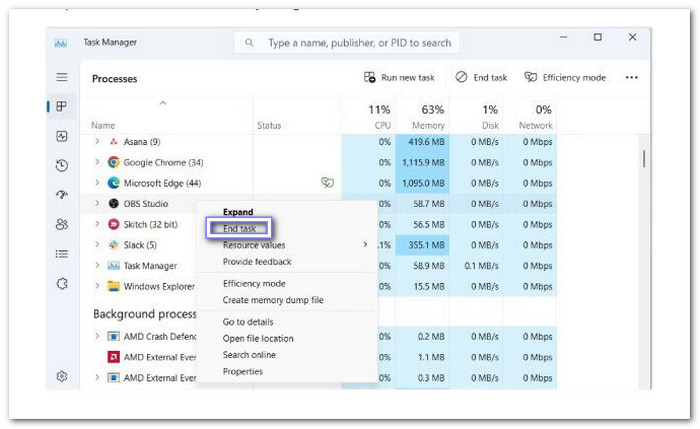The image size is (700, 429).
Task: Open the Details sidebar icon
Action: [62, 254]
